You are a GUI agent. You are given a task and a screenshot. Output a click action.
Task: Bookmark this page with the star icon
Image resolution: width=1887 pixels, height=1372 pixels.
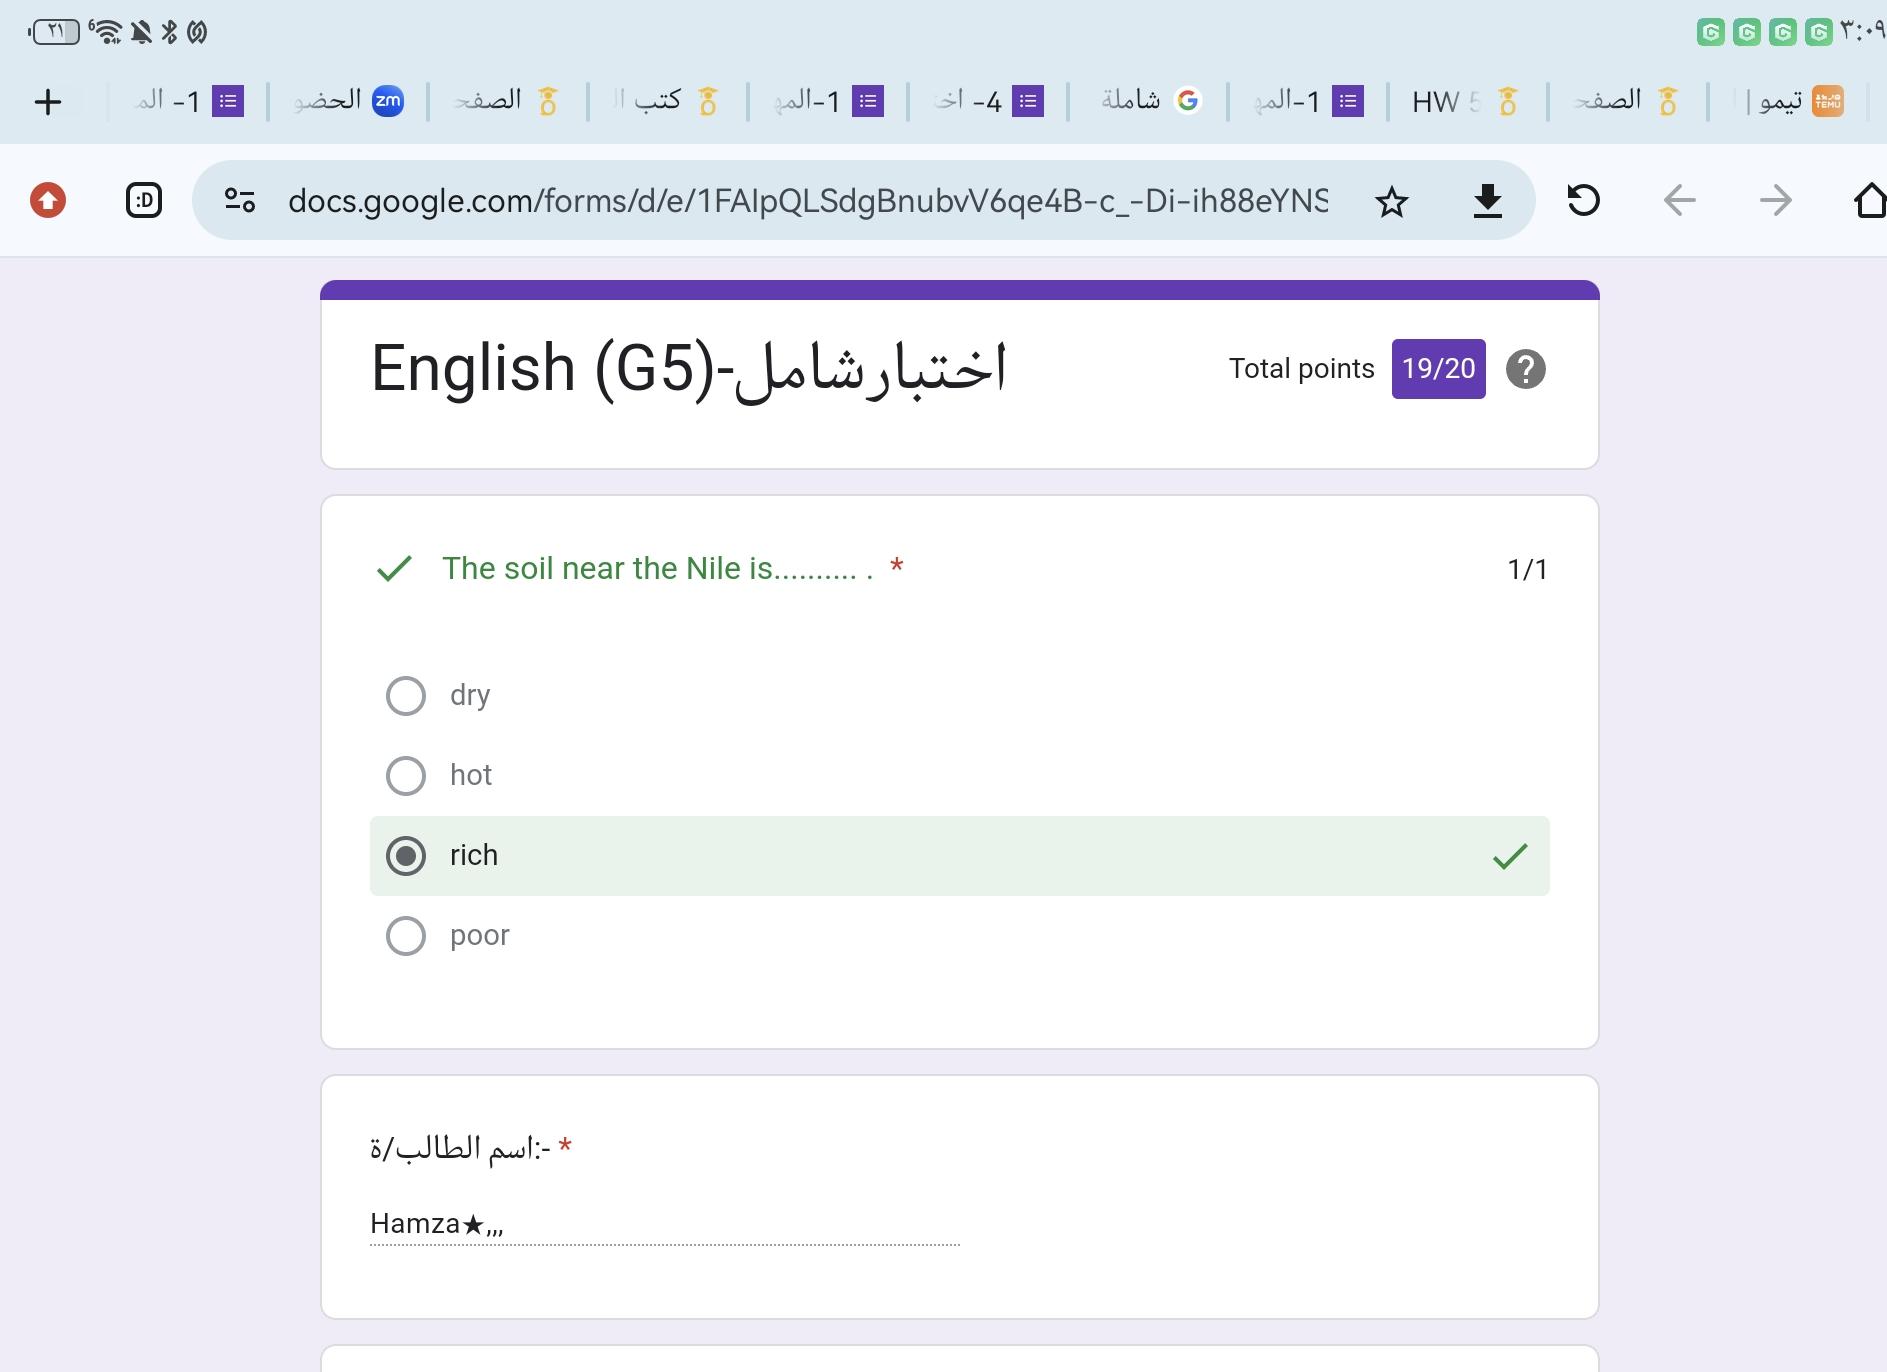[1391, 202]
